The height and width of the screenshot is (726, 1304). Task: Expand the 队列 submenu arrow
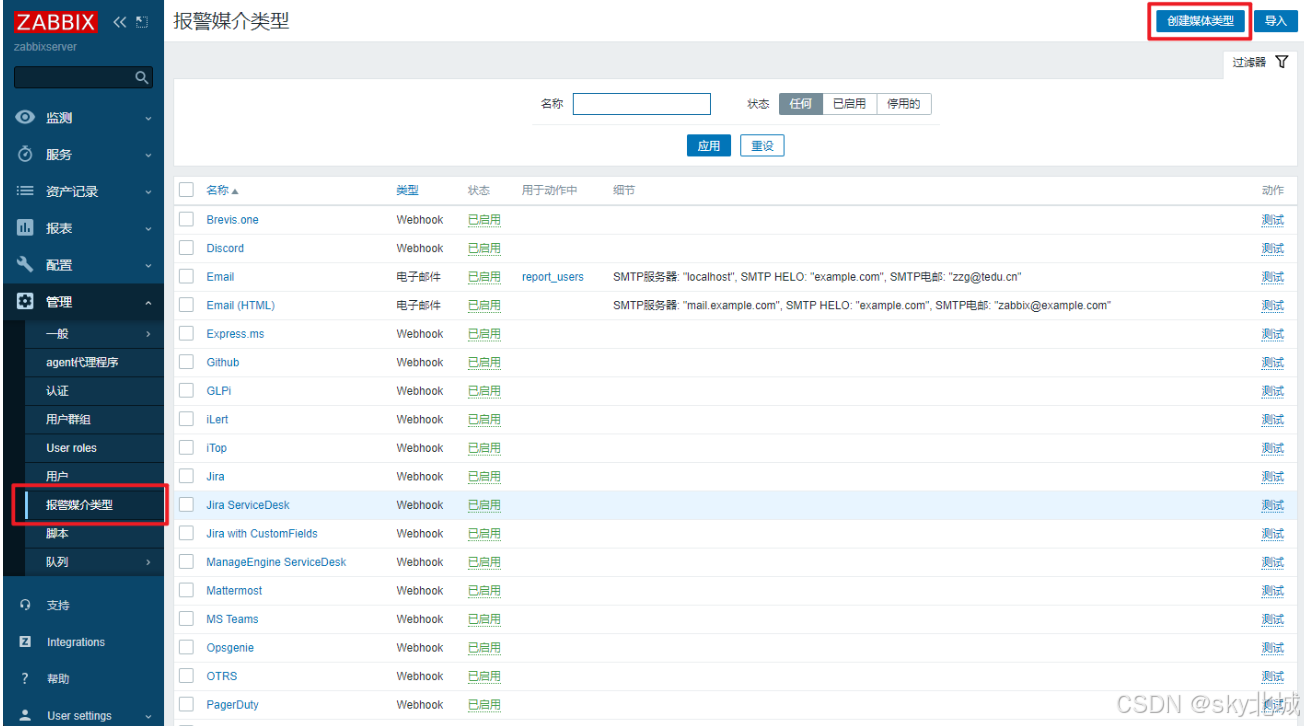[148, 562]
